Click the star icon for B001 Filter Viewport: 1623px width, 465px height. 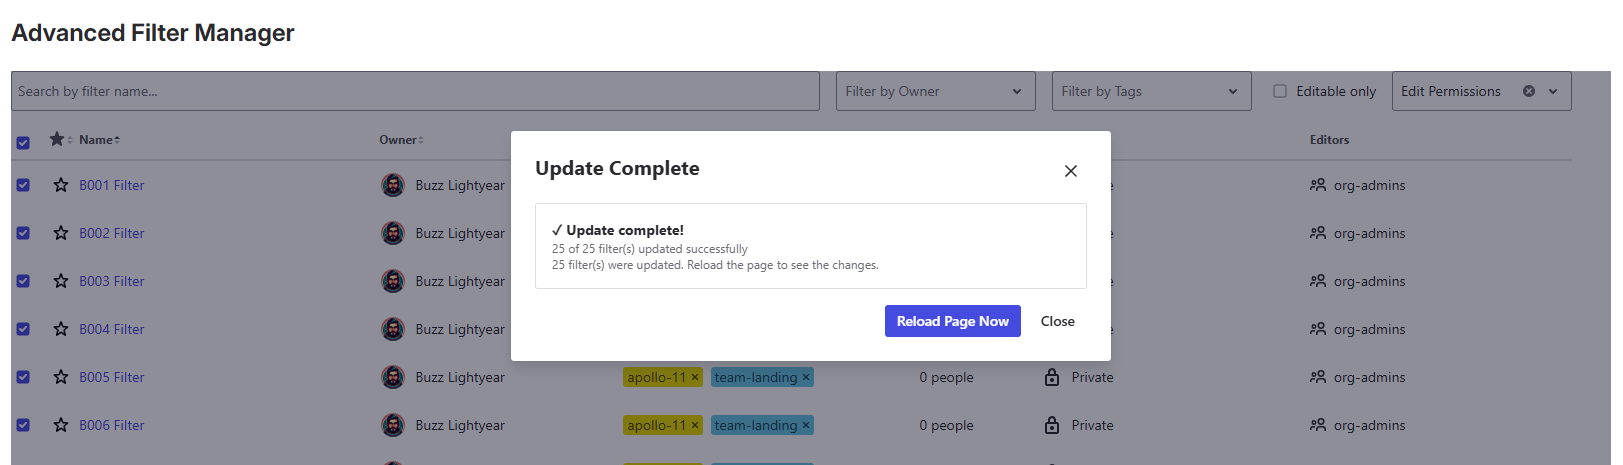[61, 185]
